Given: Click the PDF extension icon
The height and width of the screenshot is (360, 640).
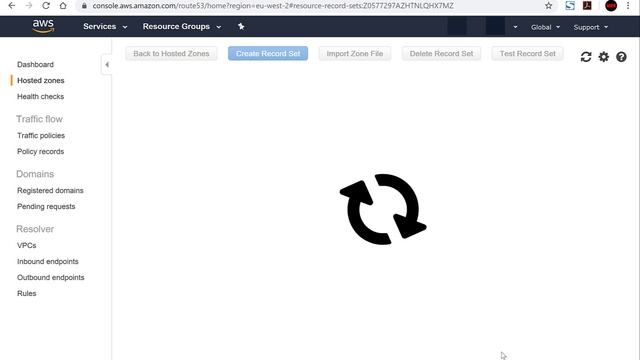Looking at the screenshot, I should point(587,6).
